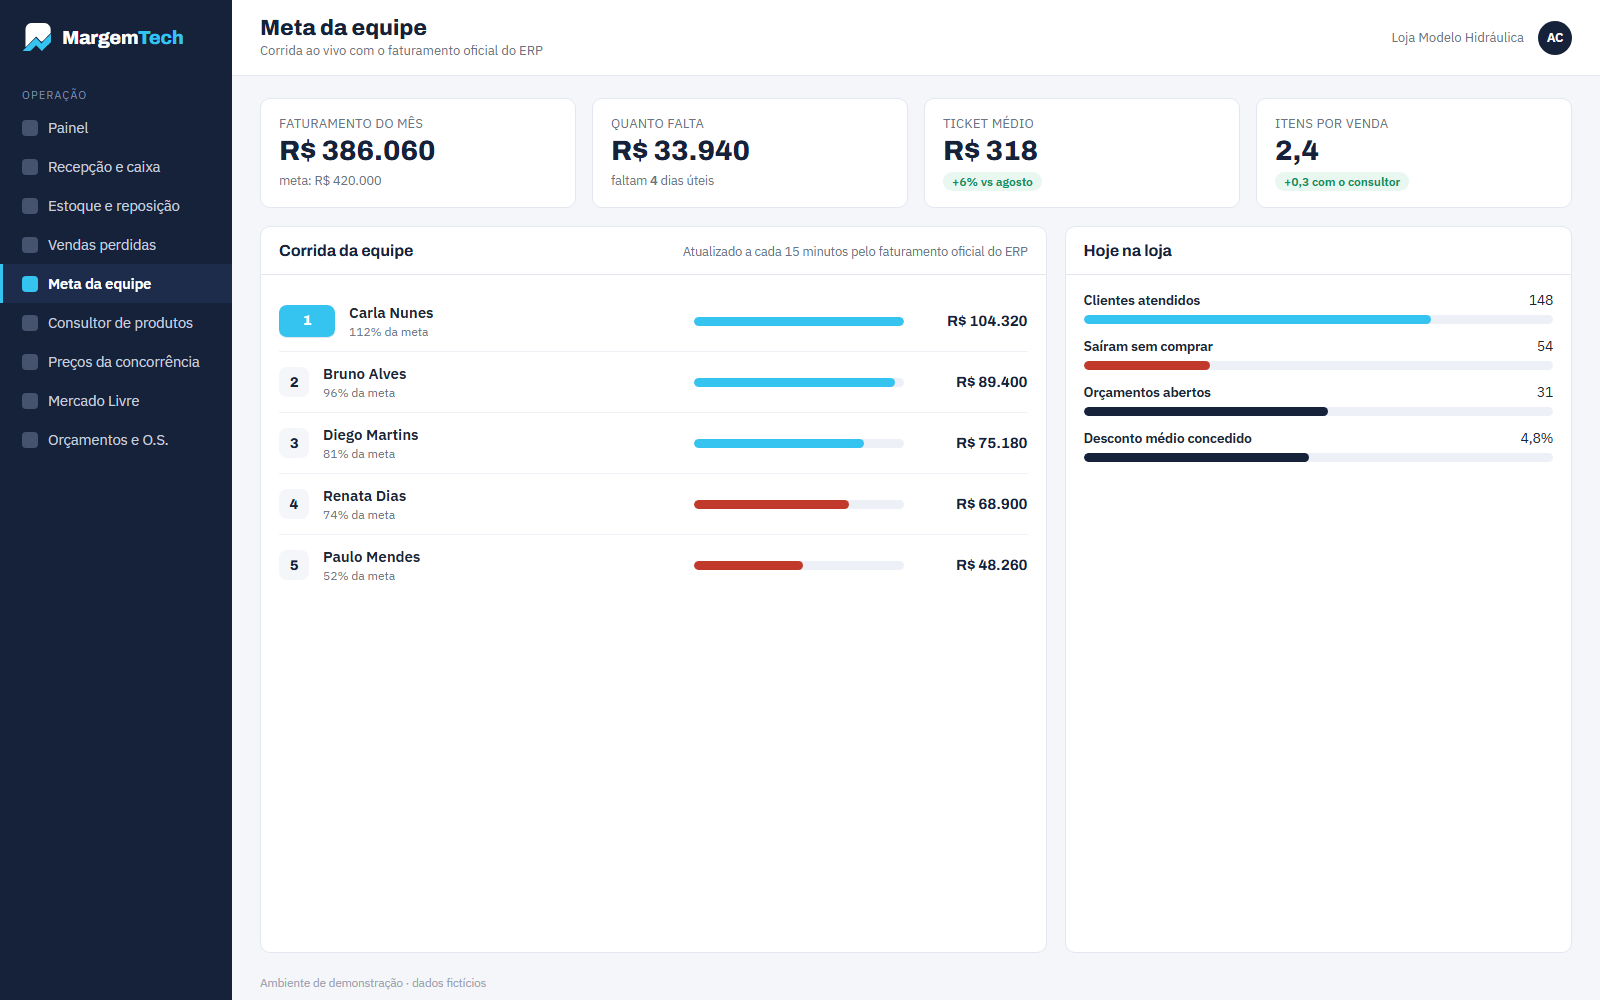Open Painel in the sidebar
The height and width of the screenshot is (1000, 1600).
click(x=116, y=128)
